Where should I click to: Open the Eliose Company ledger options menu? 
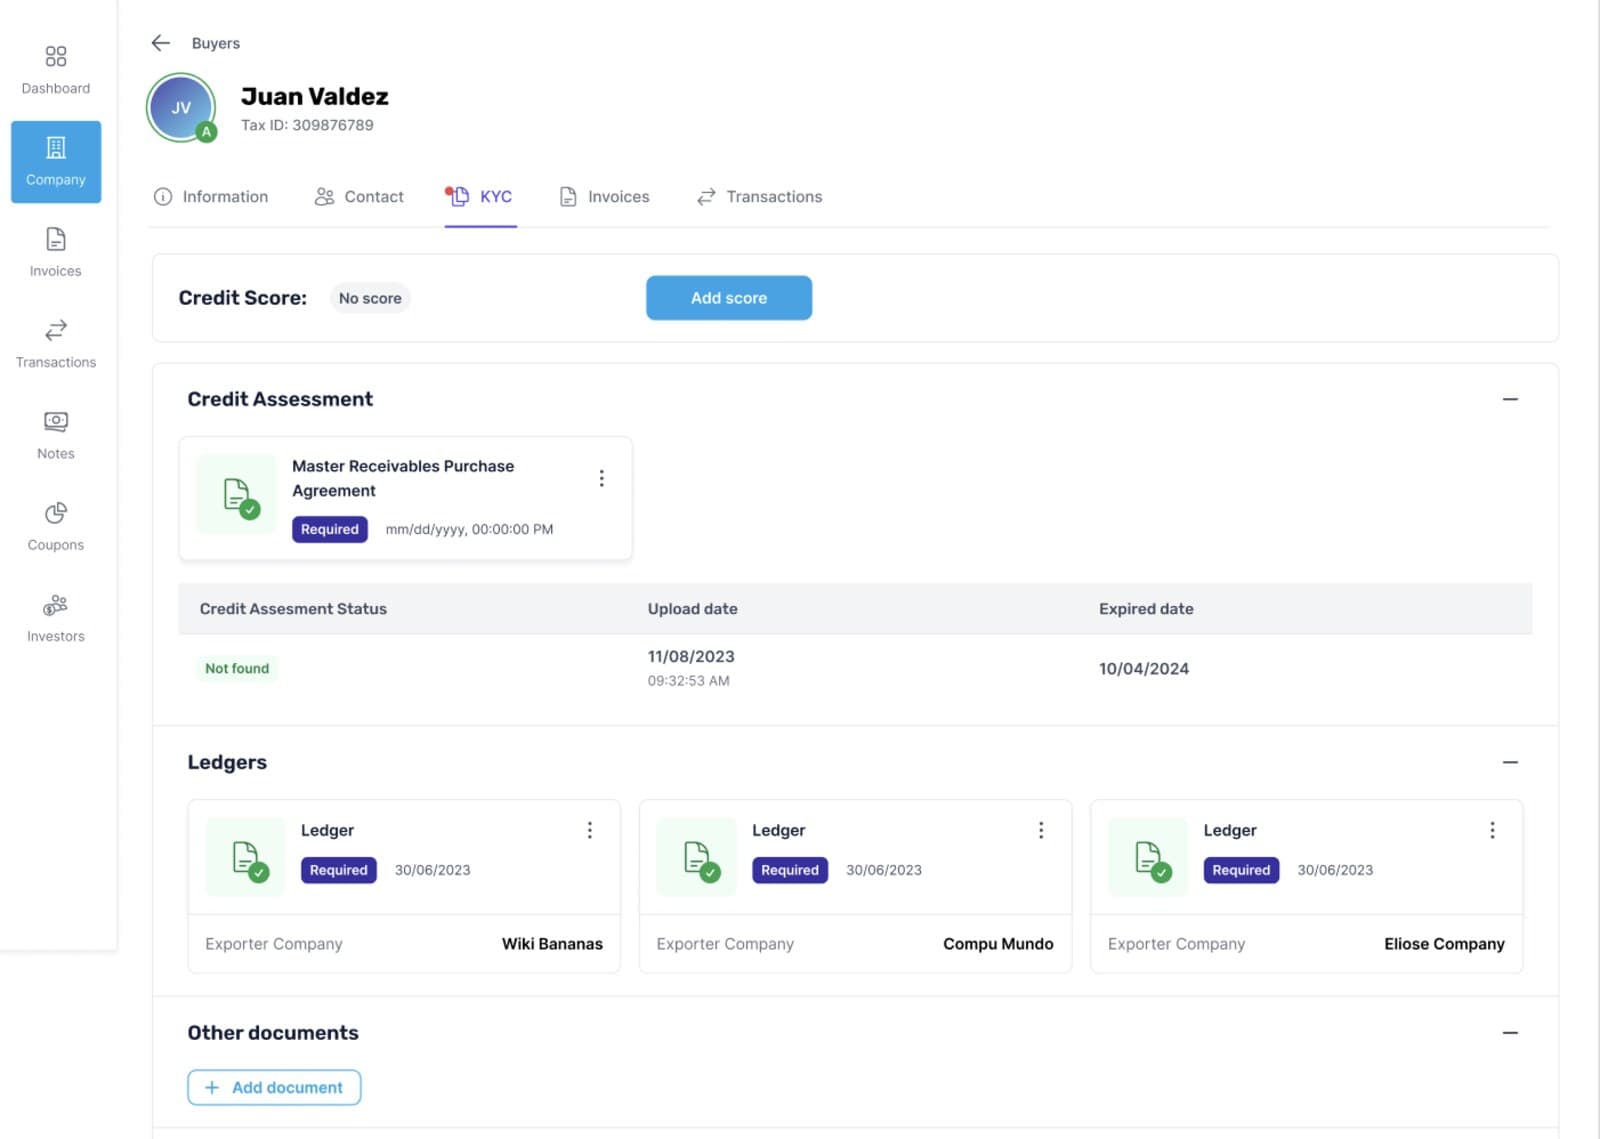[x=1492, y=830]
